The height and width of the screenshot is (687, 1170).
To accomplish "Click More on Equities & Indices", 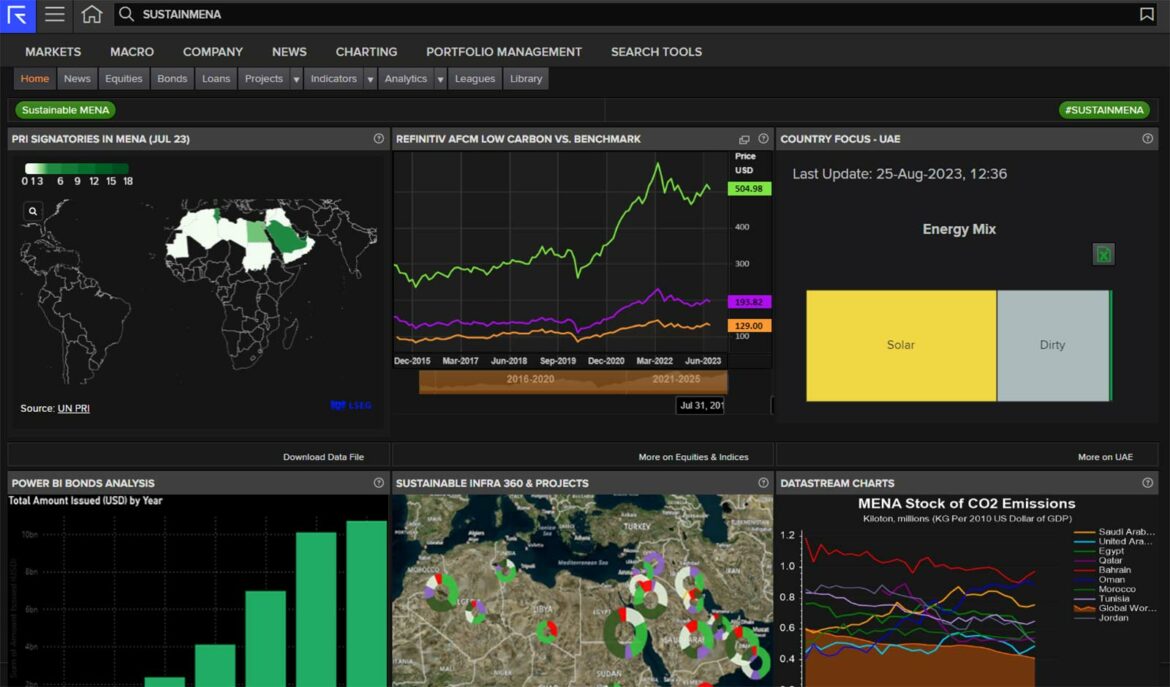I will click(693, 457).
